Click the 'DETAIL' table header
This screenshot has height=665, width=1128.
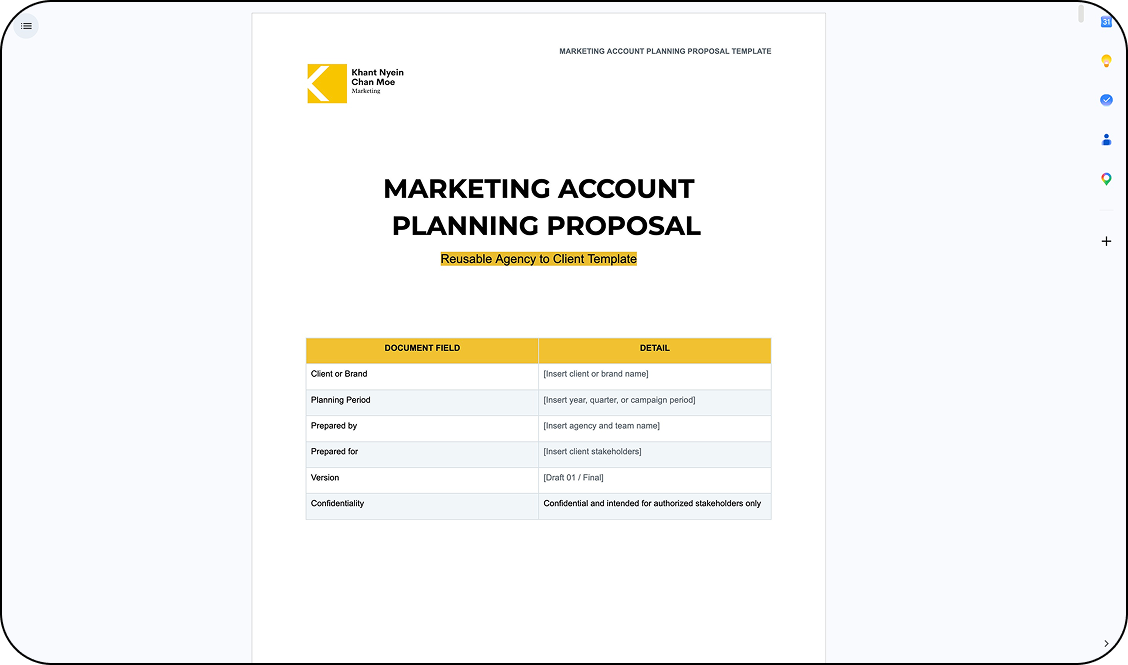(x=655, y=350)
